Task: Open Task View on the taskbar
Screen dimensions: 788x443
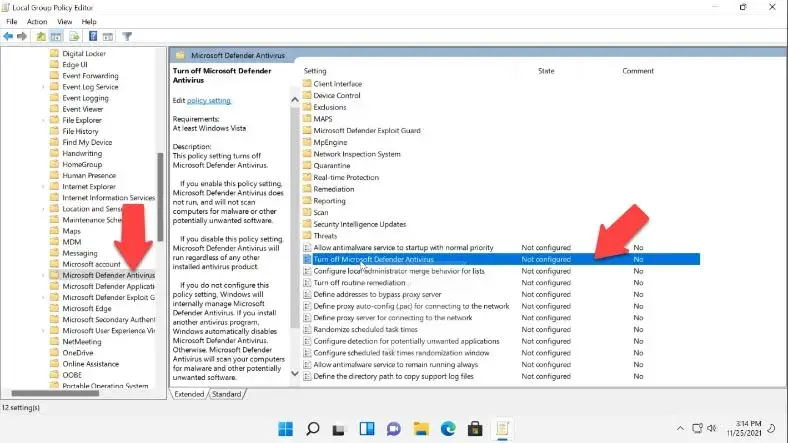Action: 339,428
